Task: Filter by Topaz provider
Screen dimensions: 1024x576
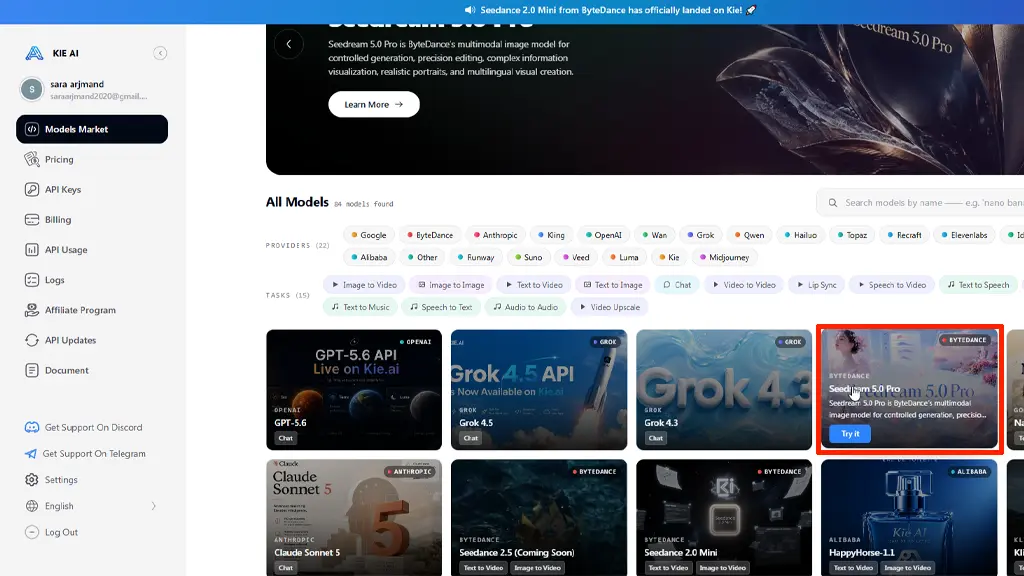Action: [x=852, y=235]
